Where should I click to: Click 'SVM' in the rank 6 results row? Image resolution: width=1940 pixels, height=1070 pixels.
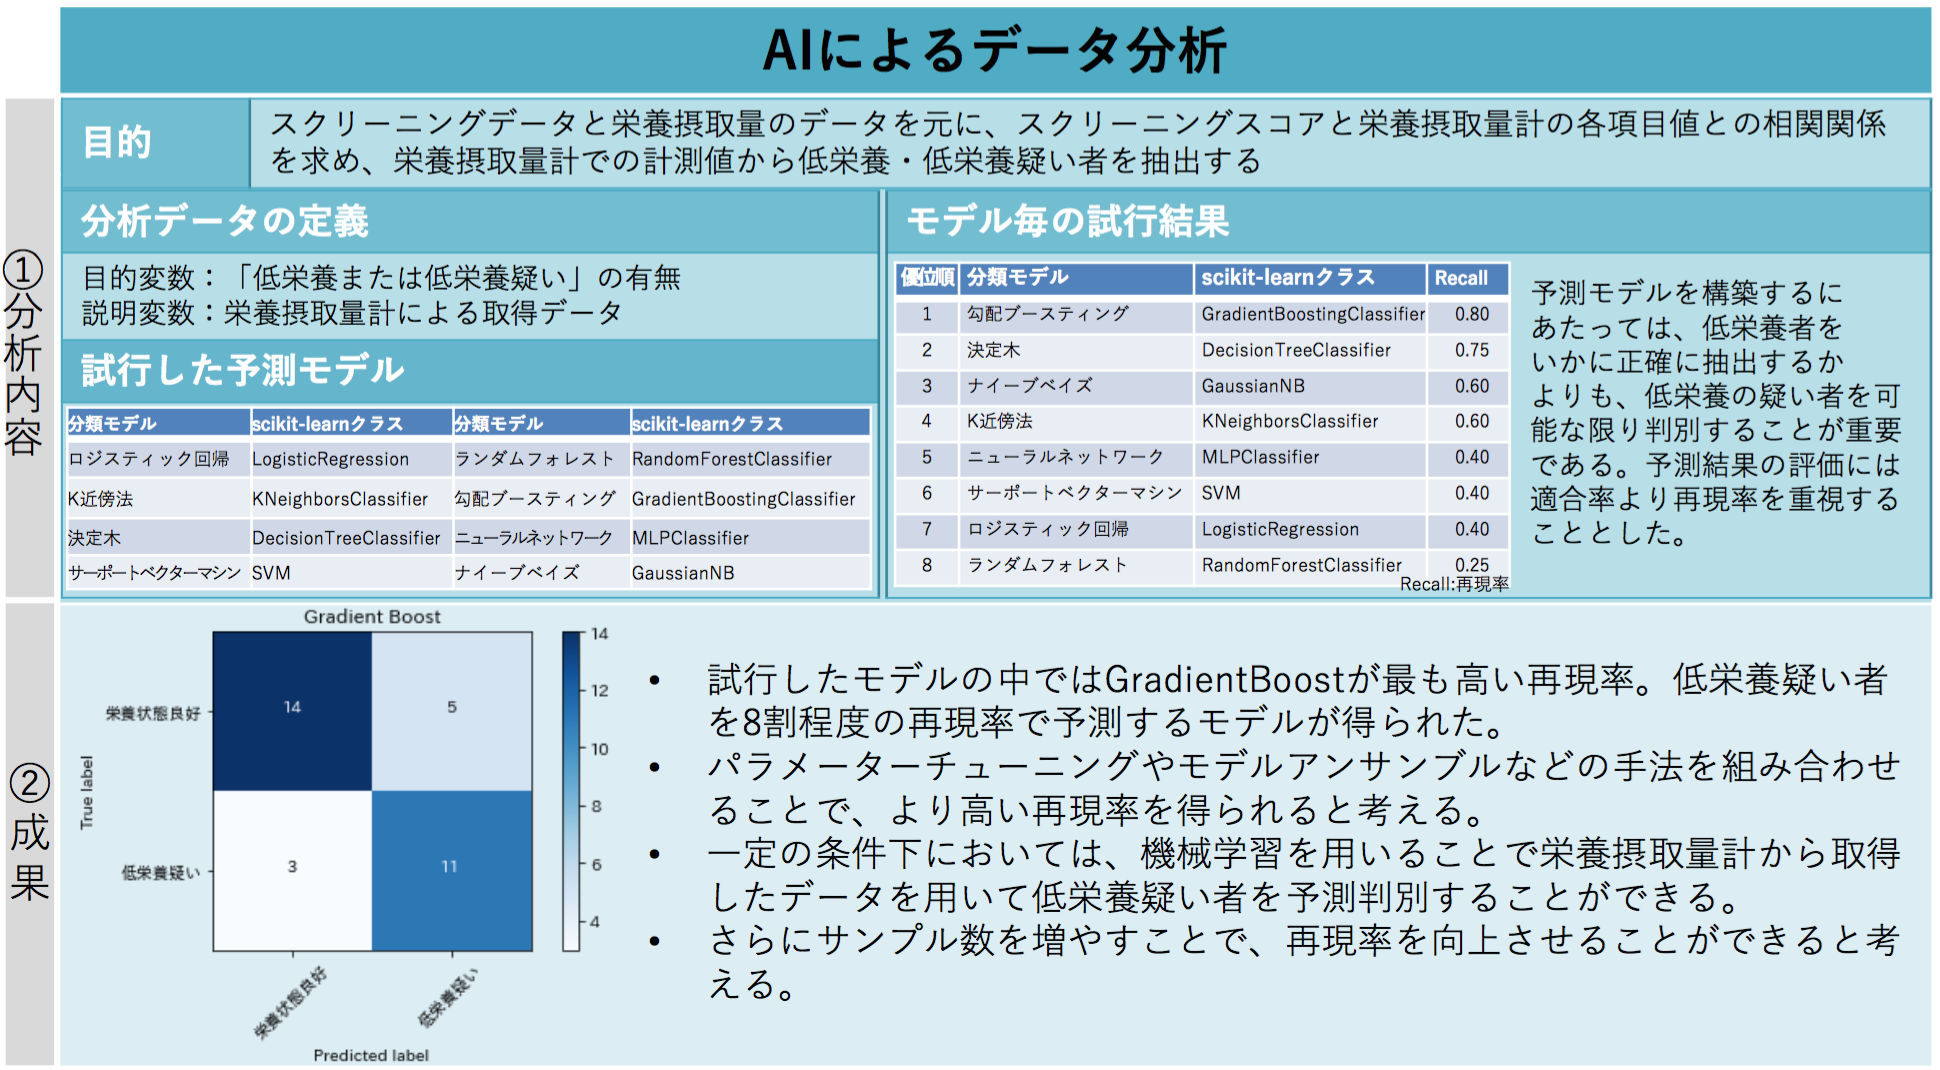(x=1221, y=493)
